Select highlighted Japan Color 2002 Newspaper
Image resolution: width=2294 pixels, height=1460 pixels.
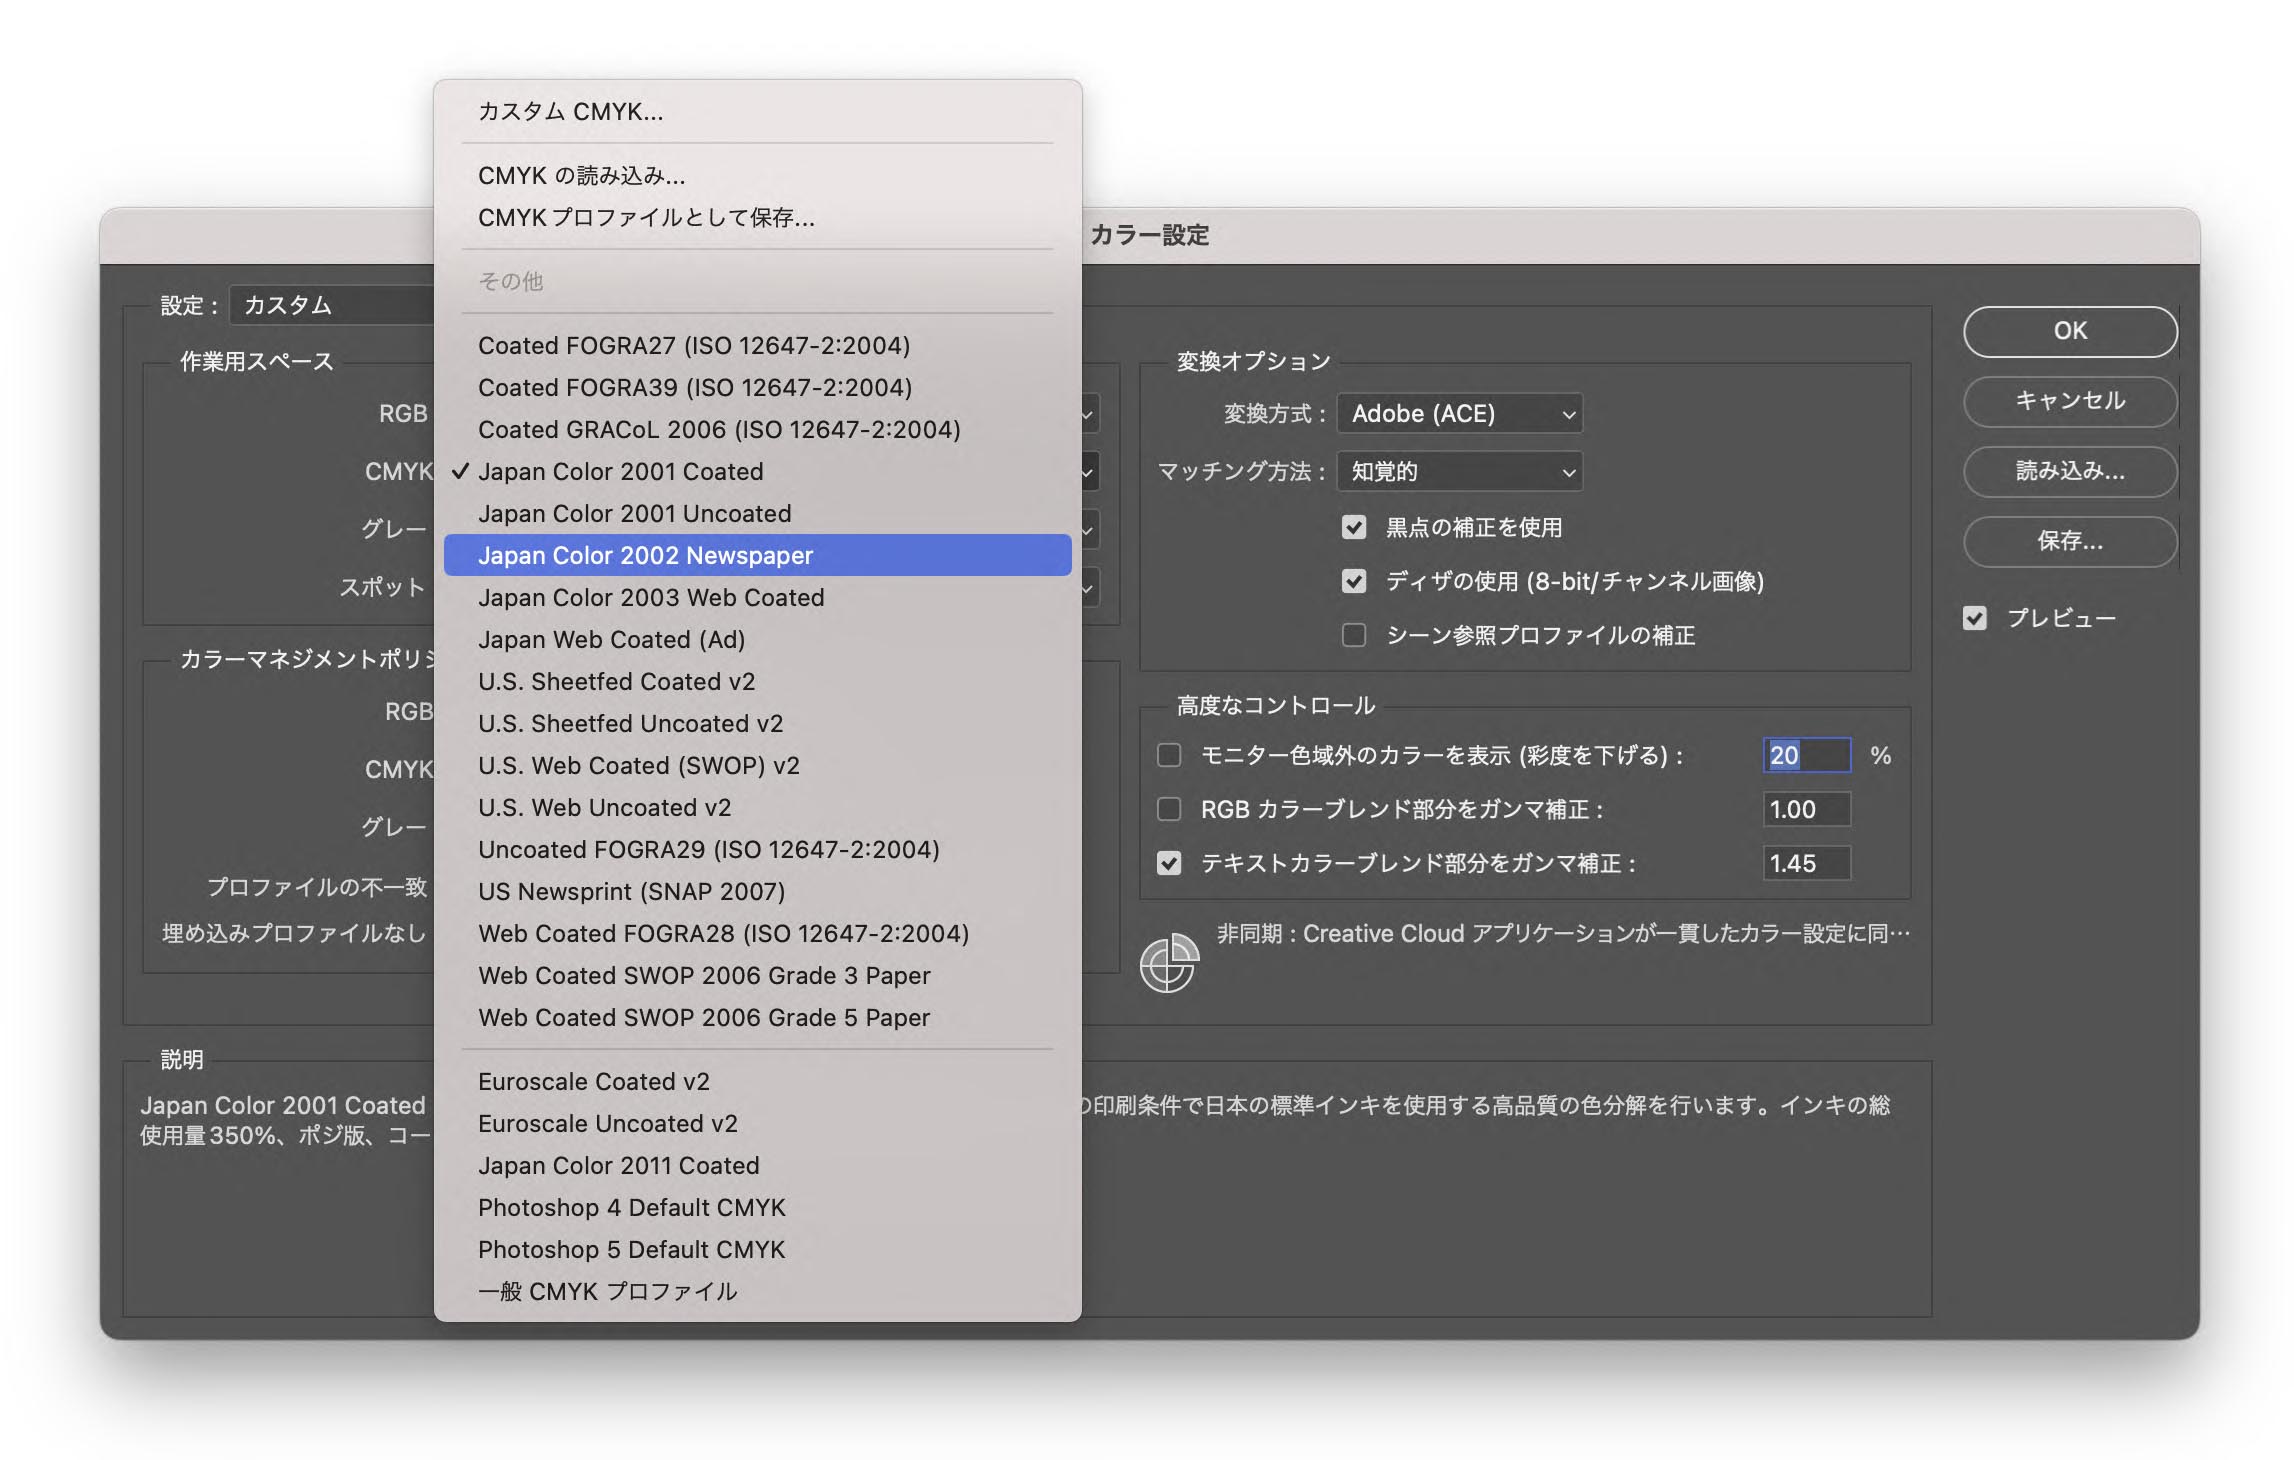click(757, 555)
